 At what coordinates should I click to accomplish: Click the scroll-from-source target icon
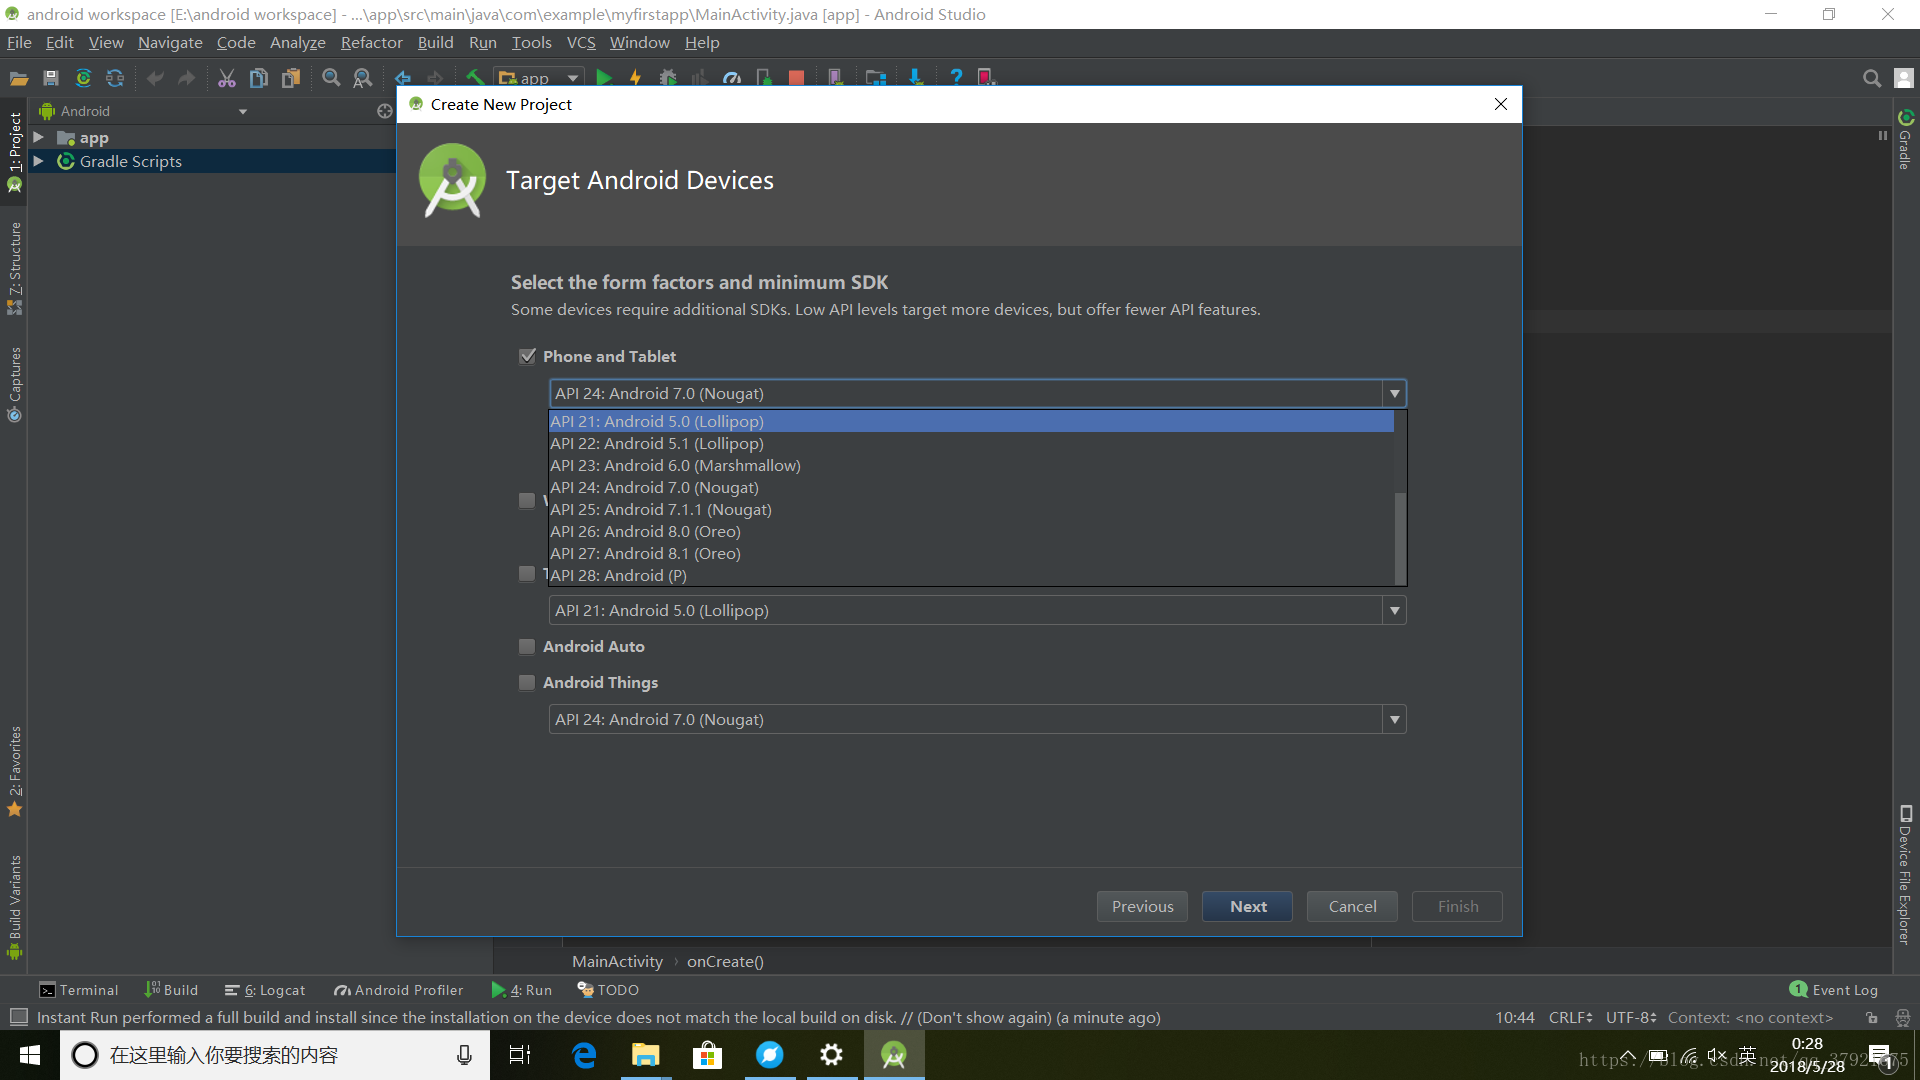pyautogui.click(x=384, y=111)
